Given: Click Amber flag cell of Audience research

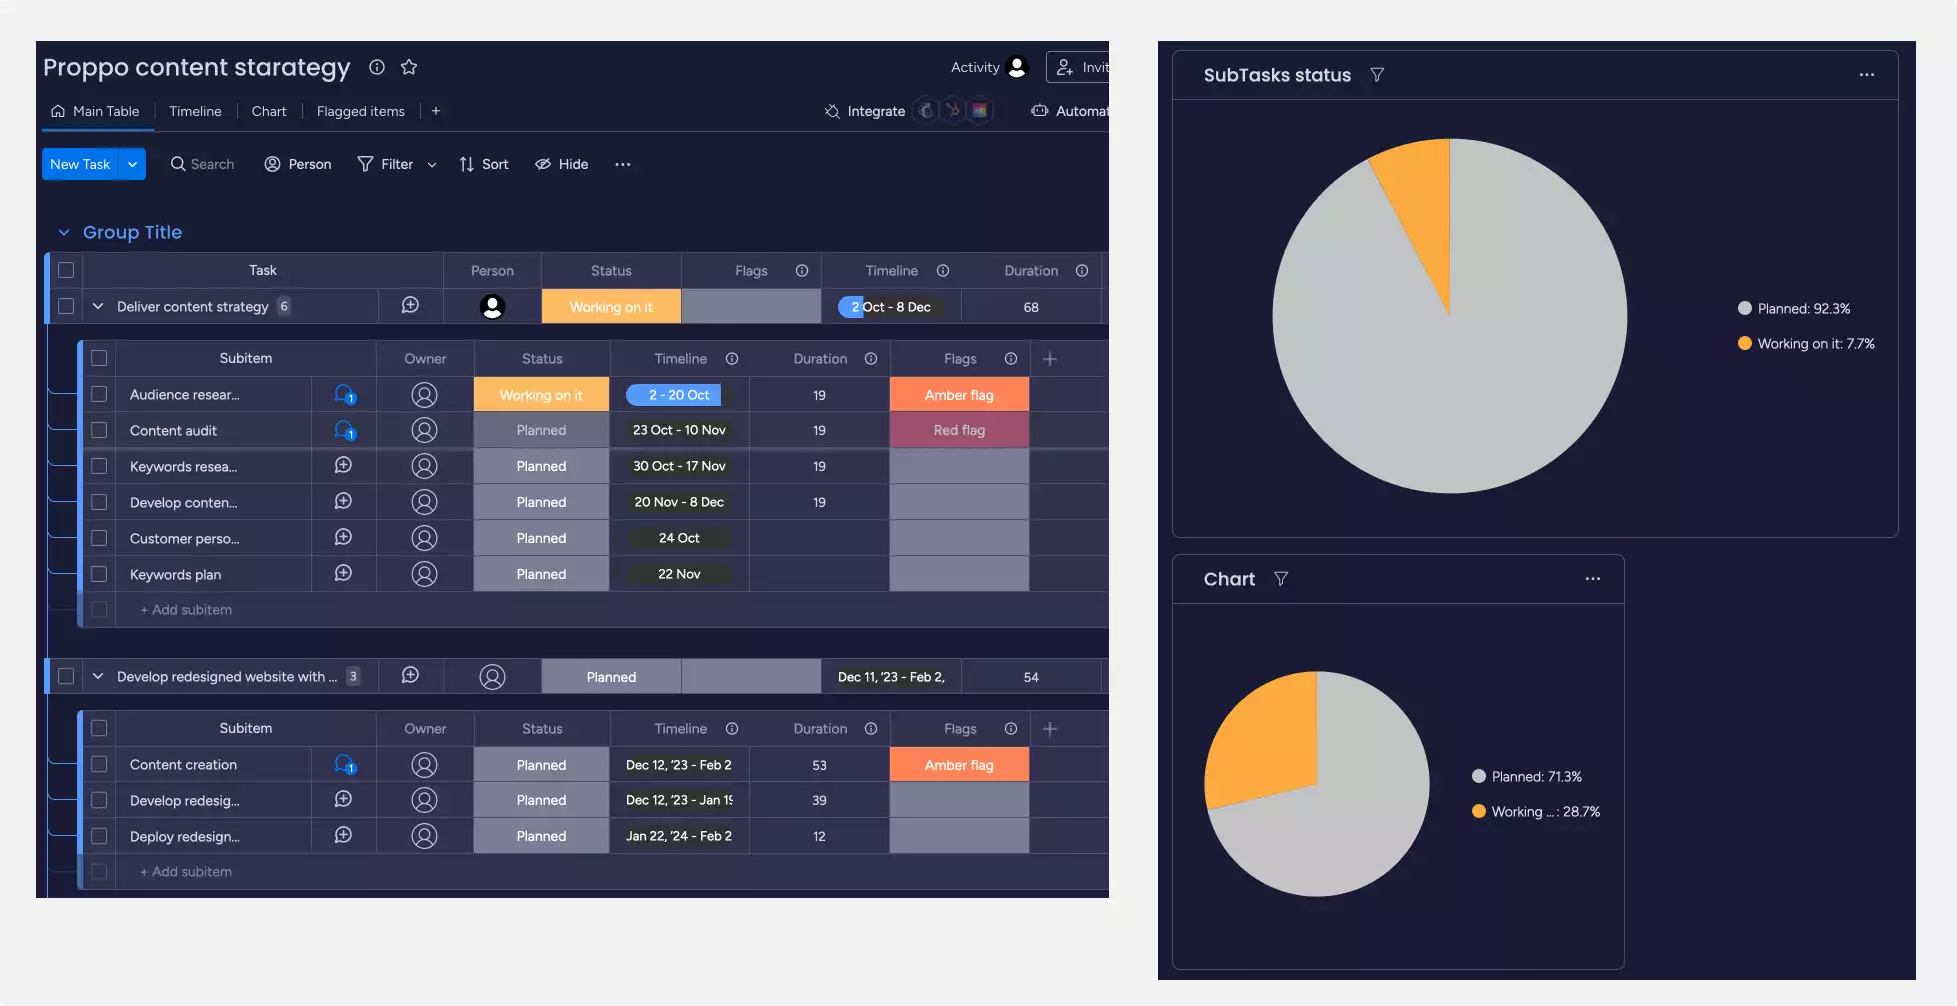Looking at the screenshot, I should point(959,395).
